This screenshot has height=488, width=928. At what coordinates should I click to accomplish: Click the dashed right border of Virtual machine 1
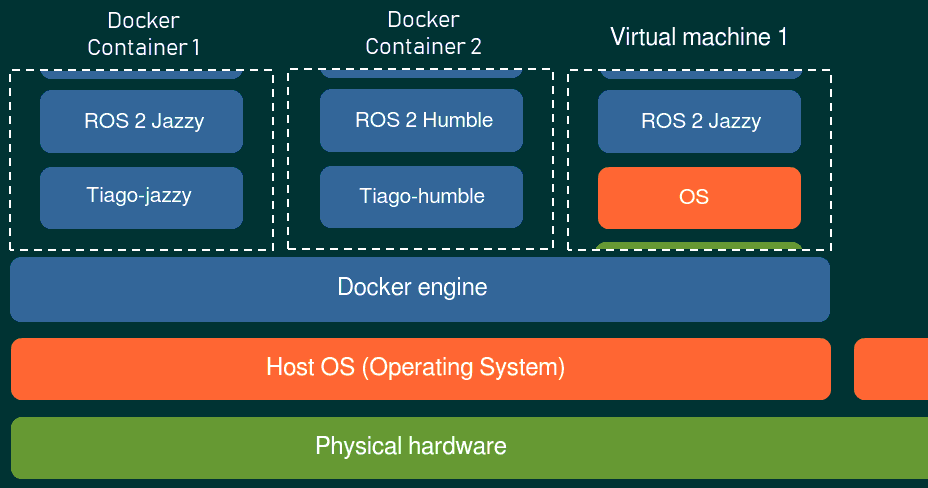point(831,160)
